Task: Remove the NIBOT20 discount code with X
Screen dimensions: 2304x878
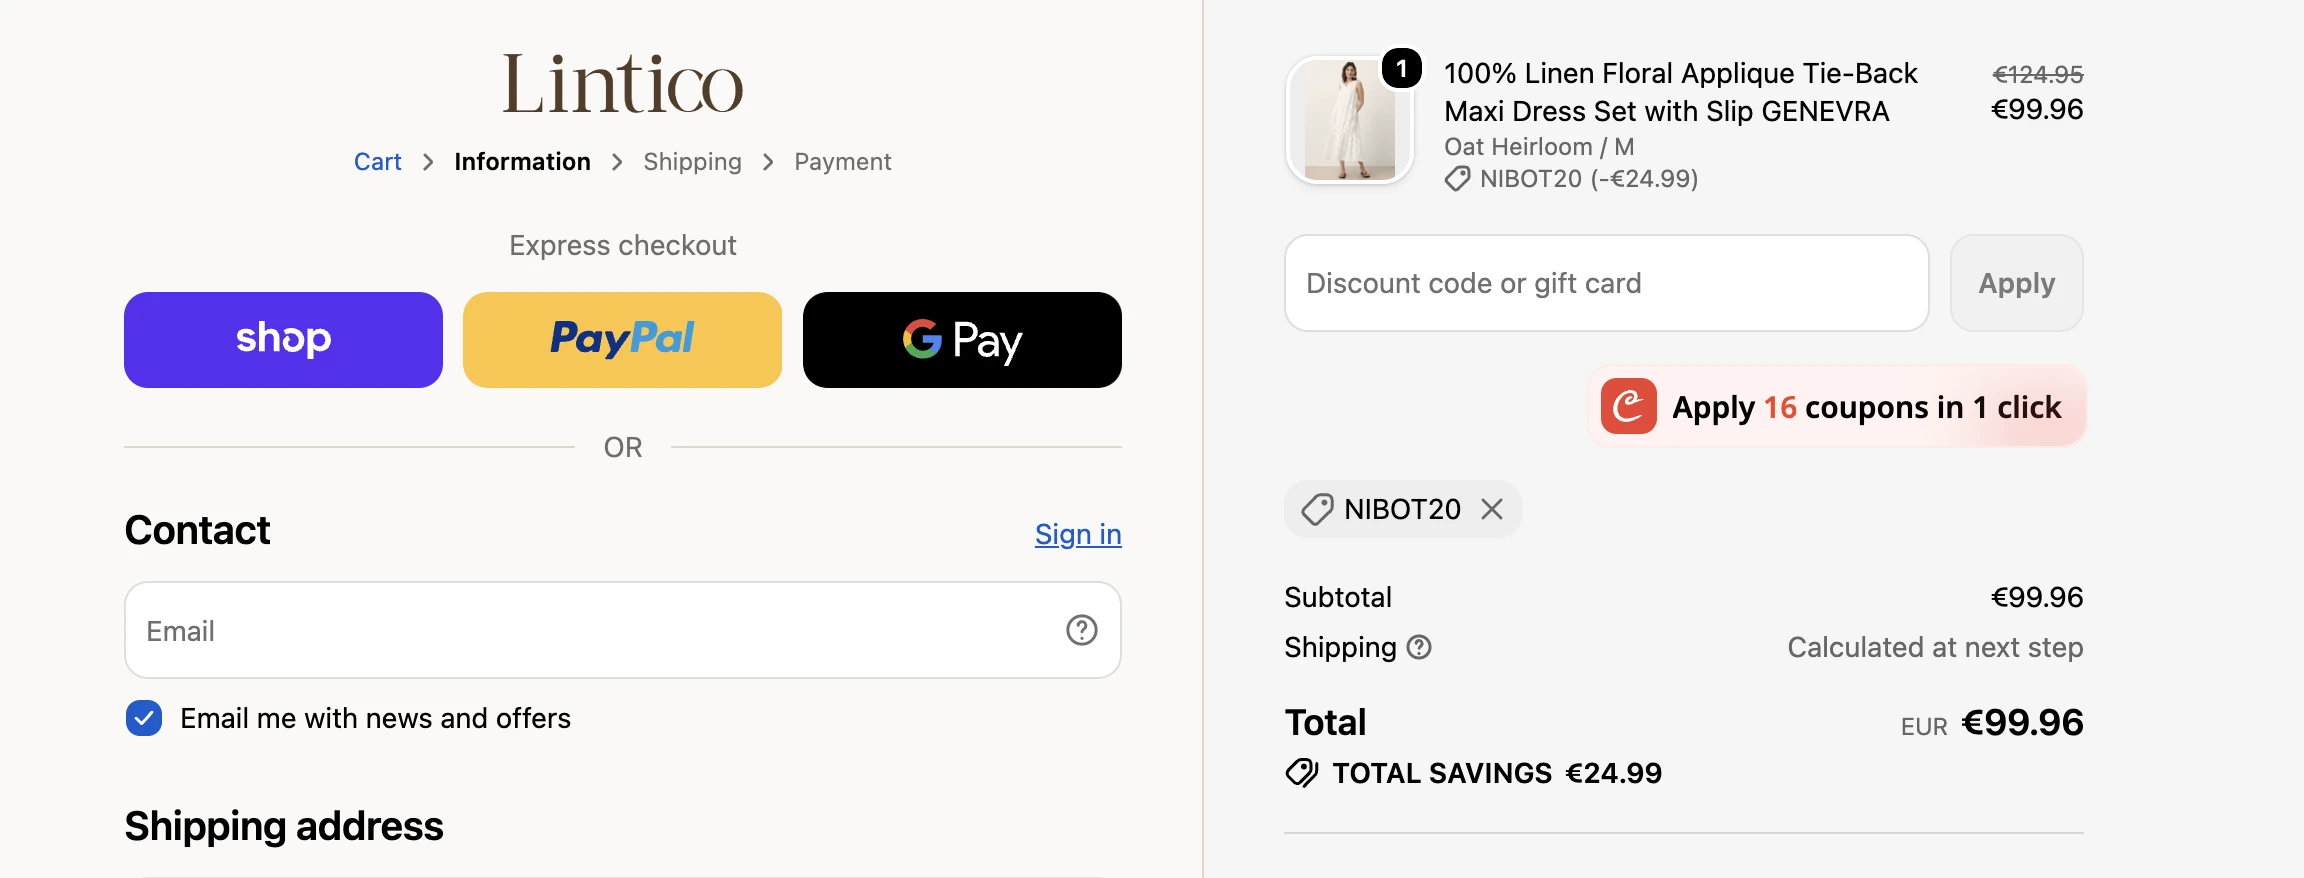Action: [1492, 509]
